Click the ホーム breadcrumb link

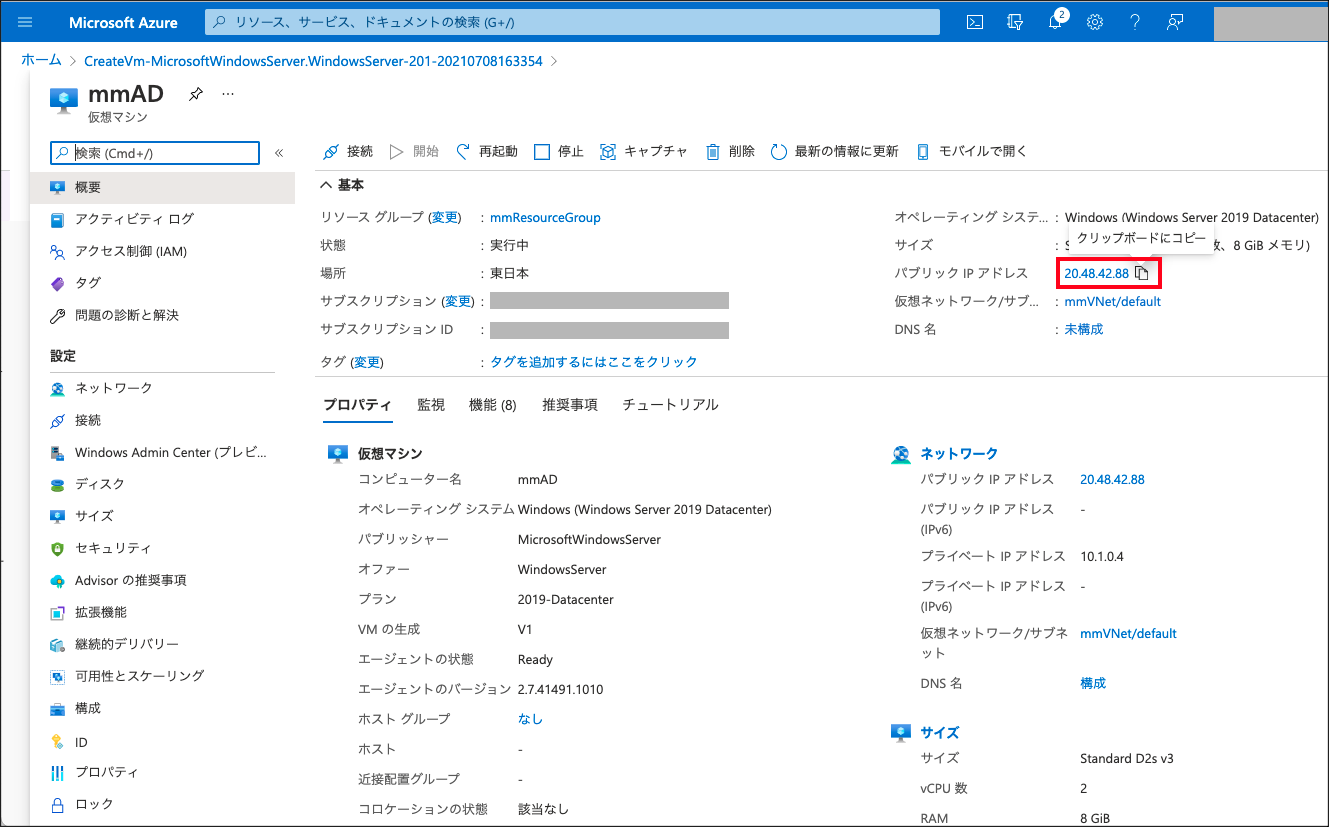(41, 61)
